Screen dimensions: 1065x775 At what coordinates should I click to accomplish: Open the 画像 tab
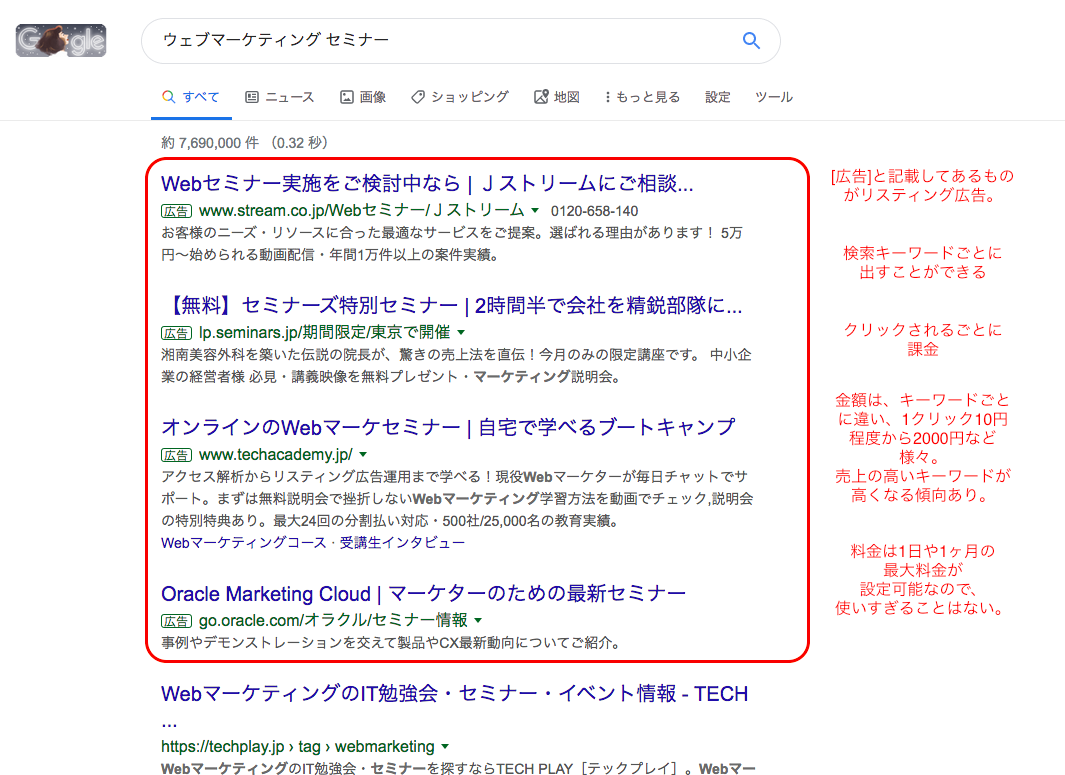pyautogui.click(x=363, y=97)
